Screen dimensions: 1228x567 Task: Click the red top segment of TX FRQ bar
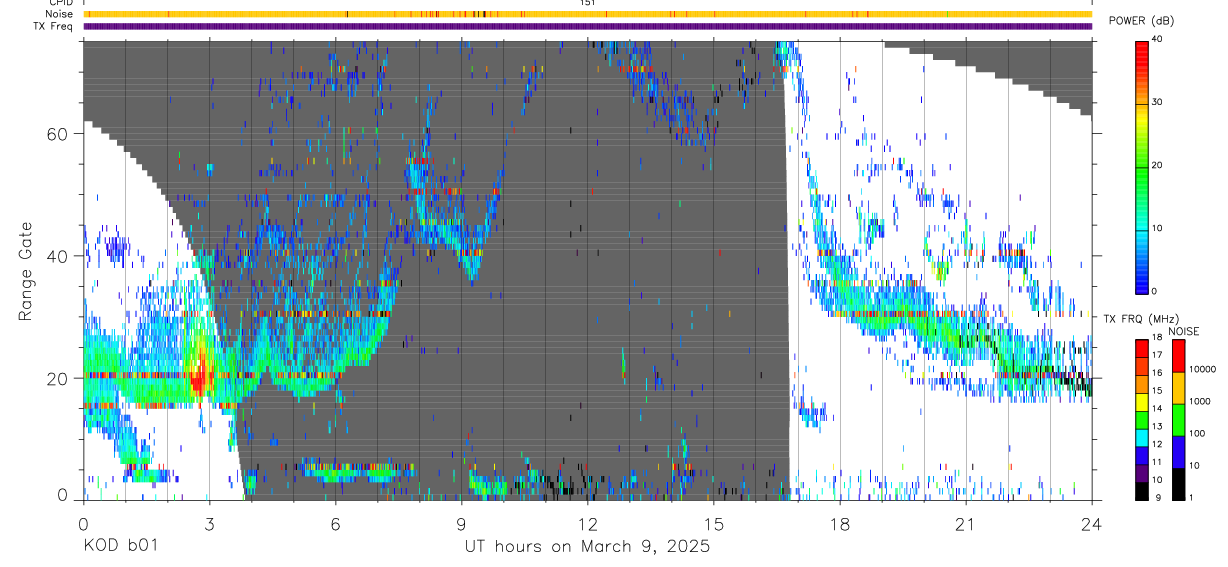pyautogui.click(x=1142, y=348)
